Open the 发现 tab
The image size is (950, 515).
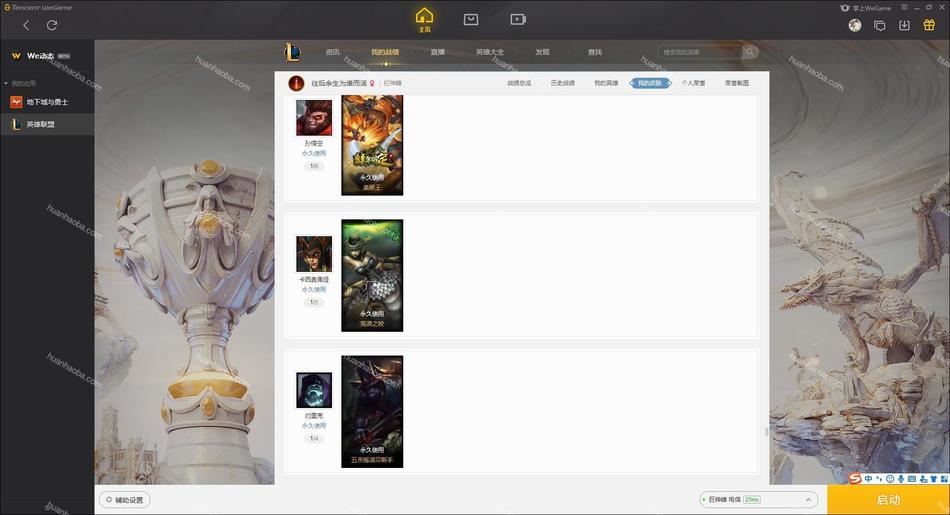pos(542,52)
